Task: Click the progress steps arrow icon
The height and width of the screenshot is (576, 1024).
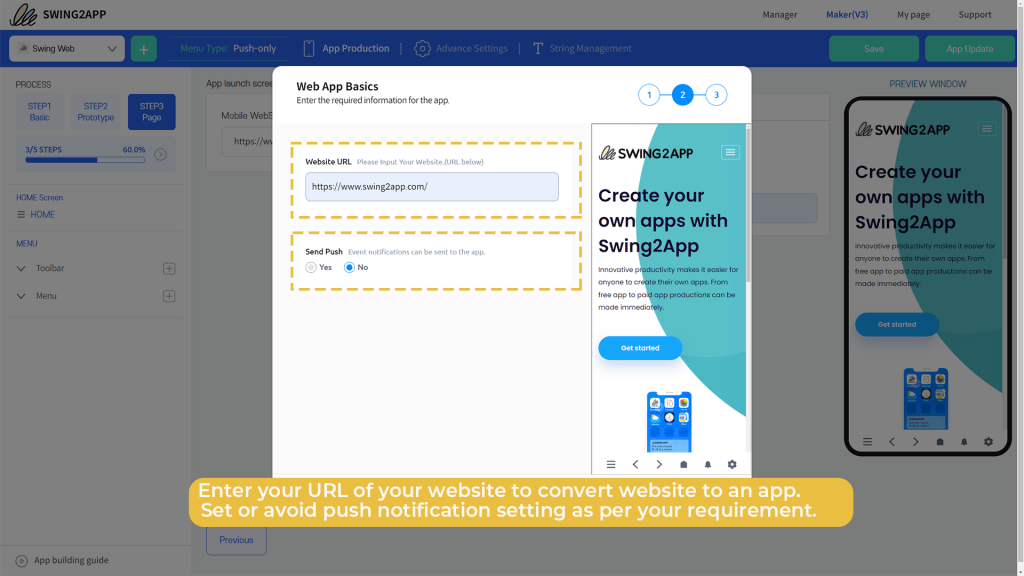Action: click(x=161, y=155)
